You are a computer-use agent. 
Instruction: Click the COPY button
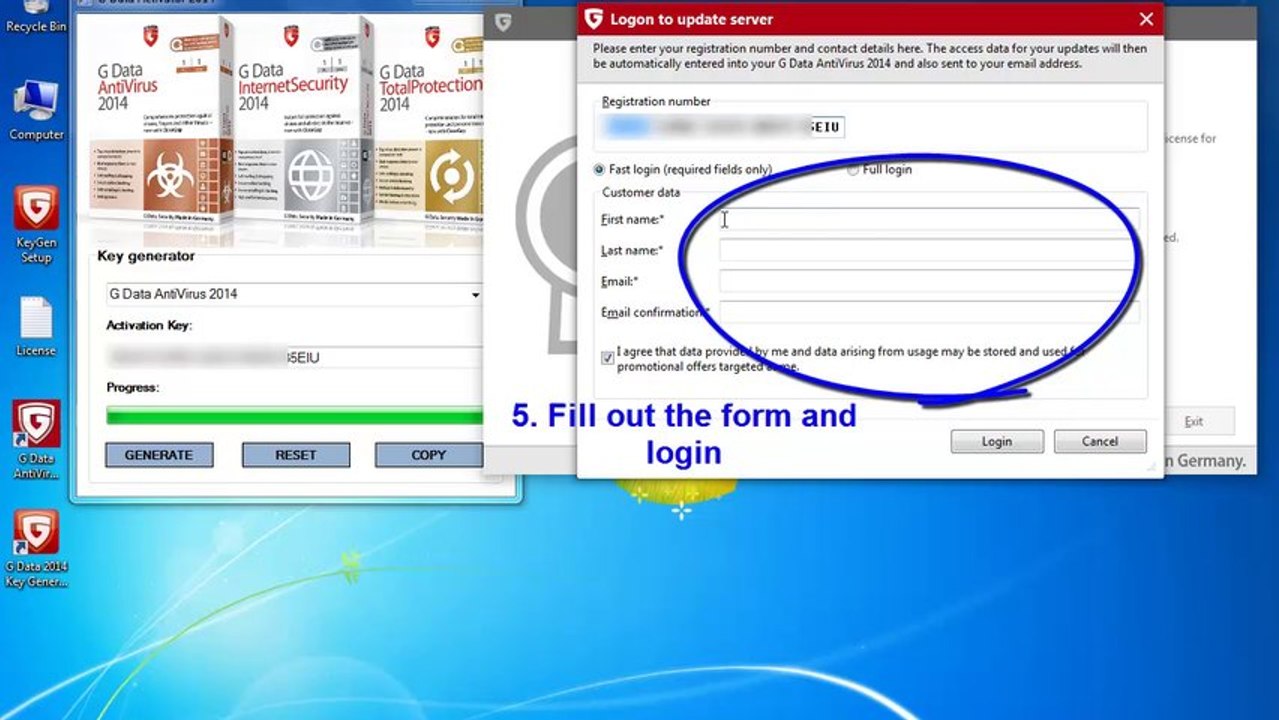click(x=429, y=455)
